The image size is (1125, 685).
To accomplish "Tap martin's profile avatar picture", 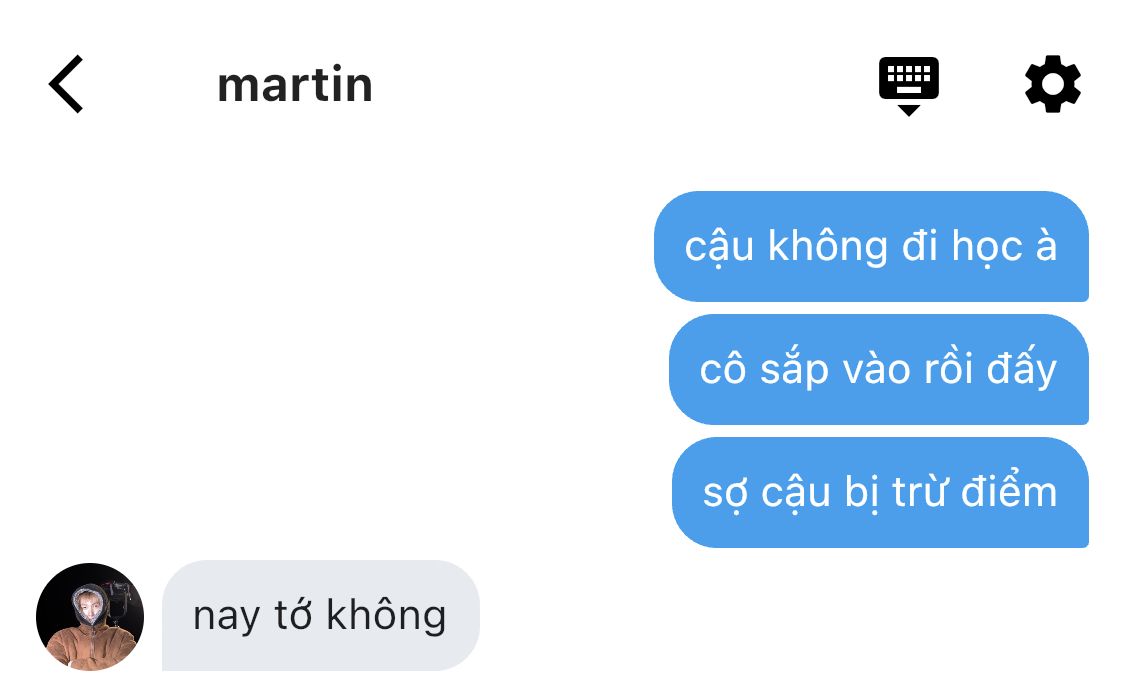I will pos(90,617).
